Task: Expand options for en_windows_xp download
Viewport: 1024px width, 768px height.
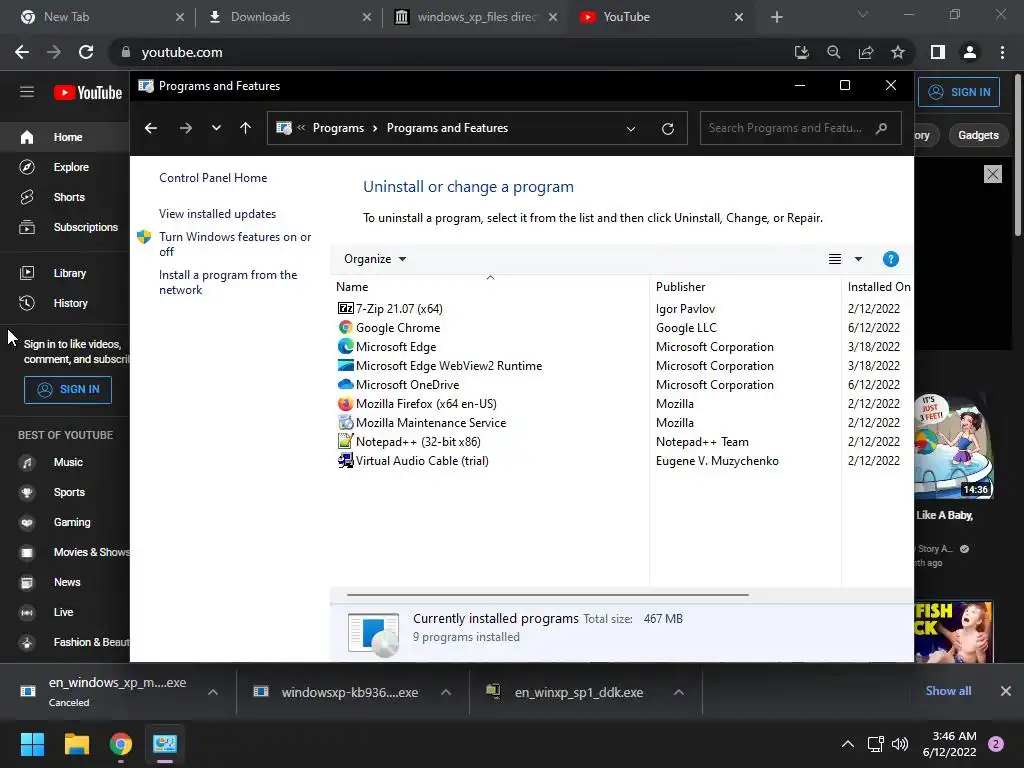Action: pos(213,692)
